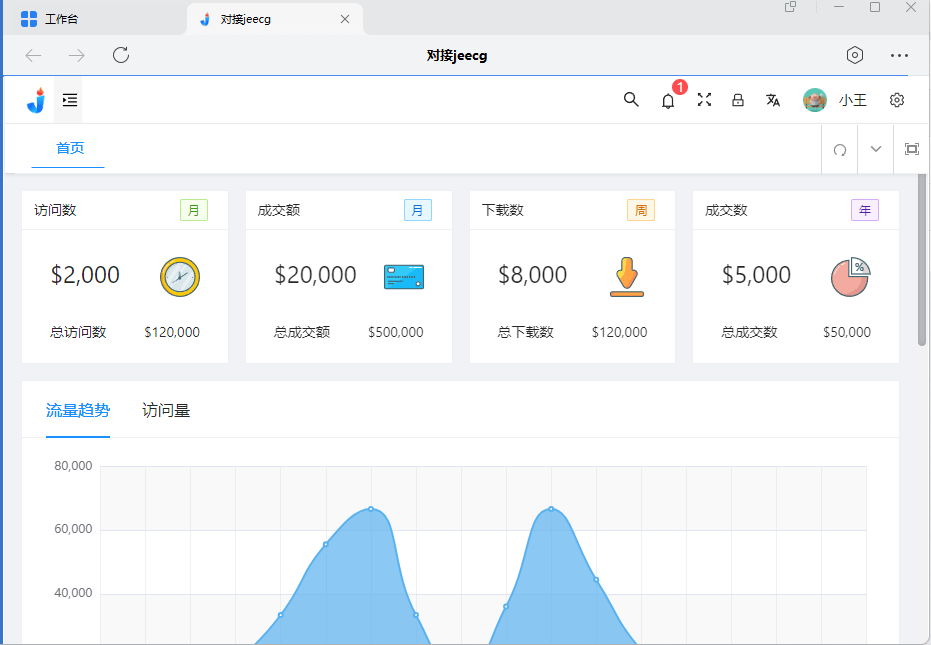Click the 成交额 card title
This screenshot has width=931, height=645.
click(279, 210)
